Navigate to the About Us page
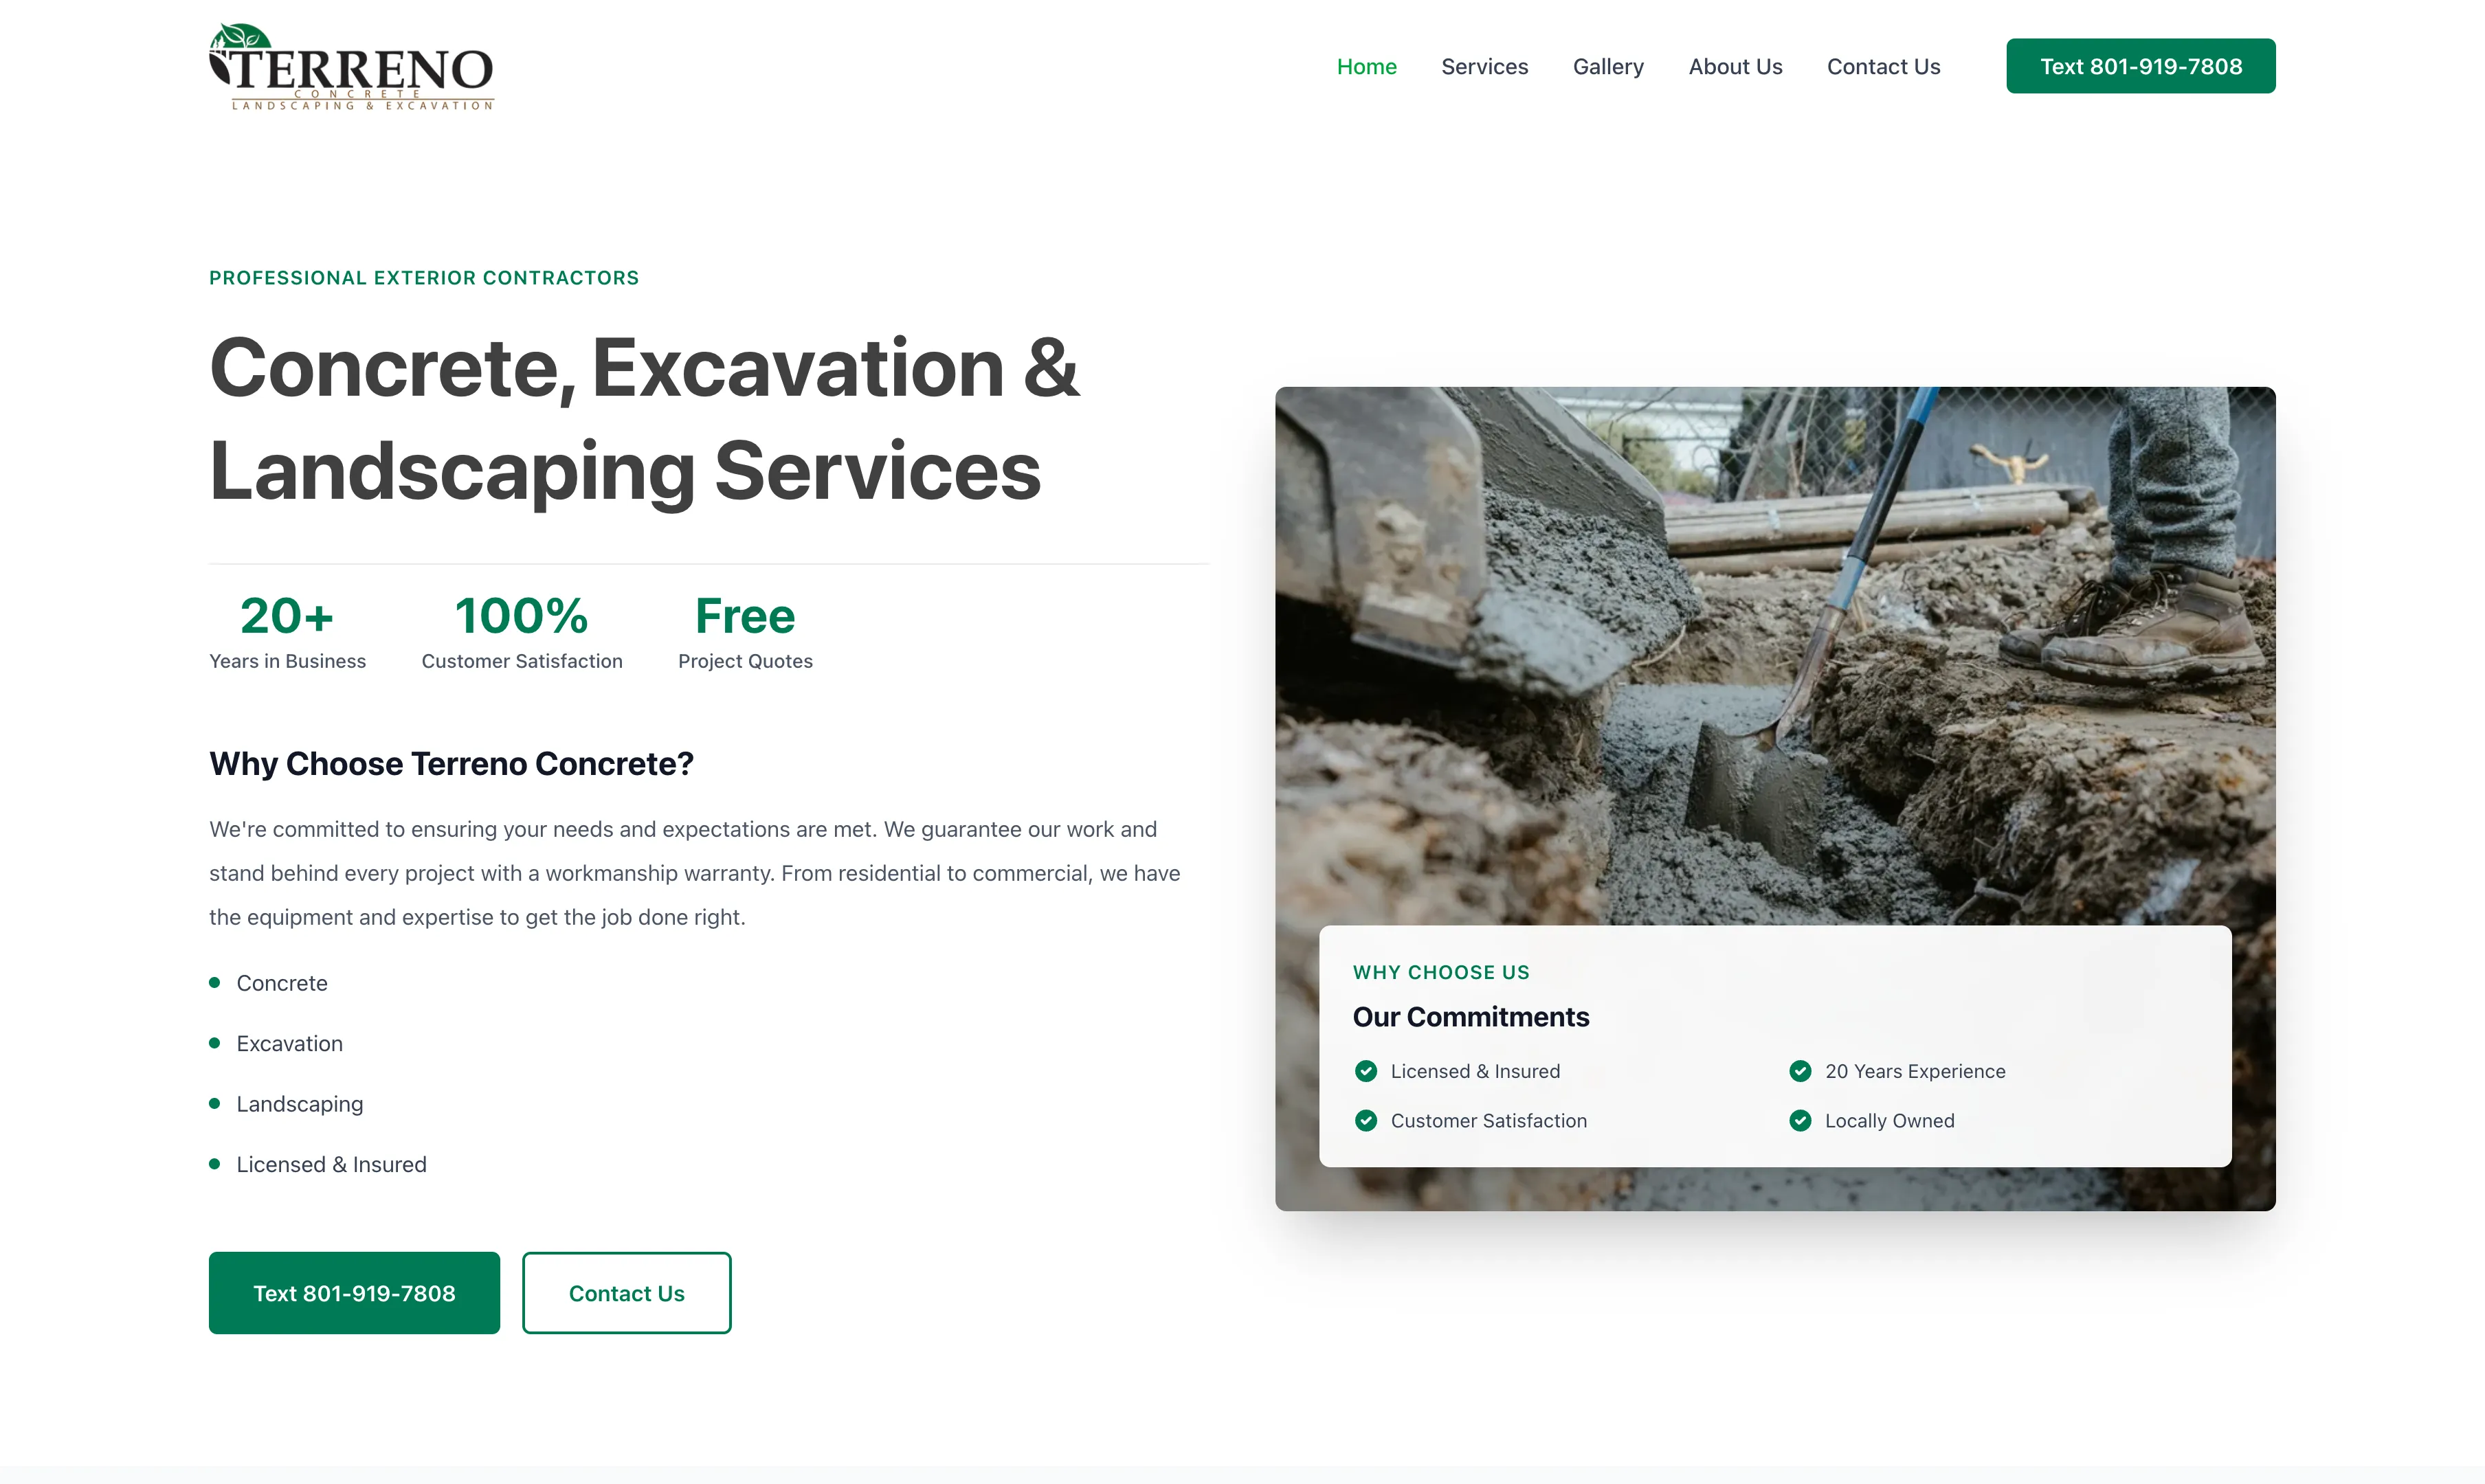This screenshot has height=1484, width=2485. coord(1735,66)
